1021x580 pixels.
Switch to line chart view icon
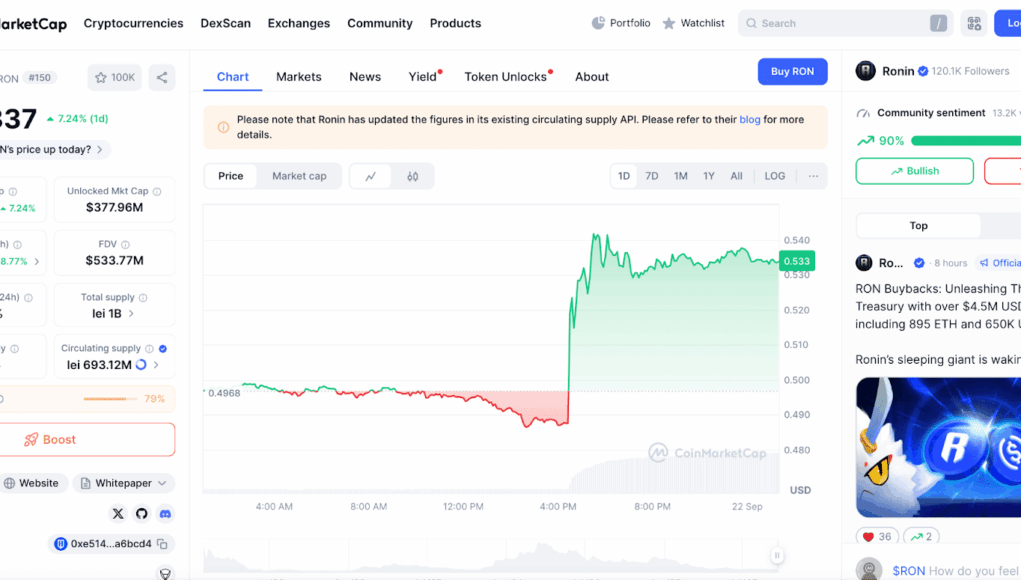pos(371,176)
